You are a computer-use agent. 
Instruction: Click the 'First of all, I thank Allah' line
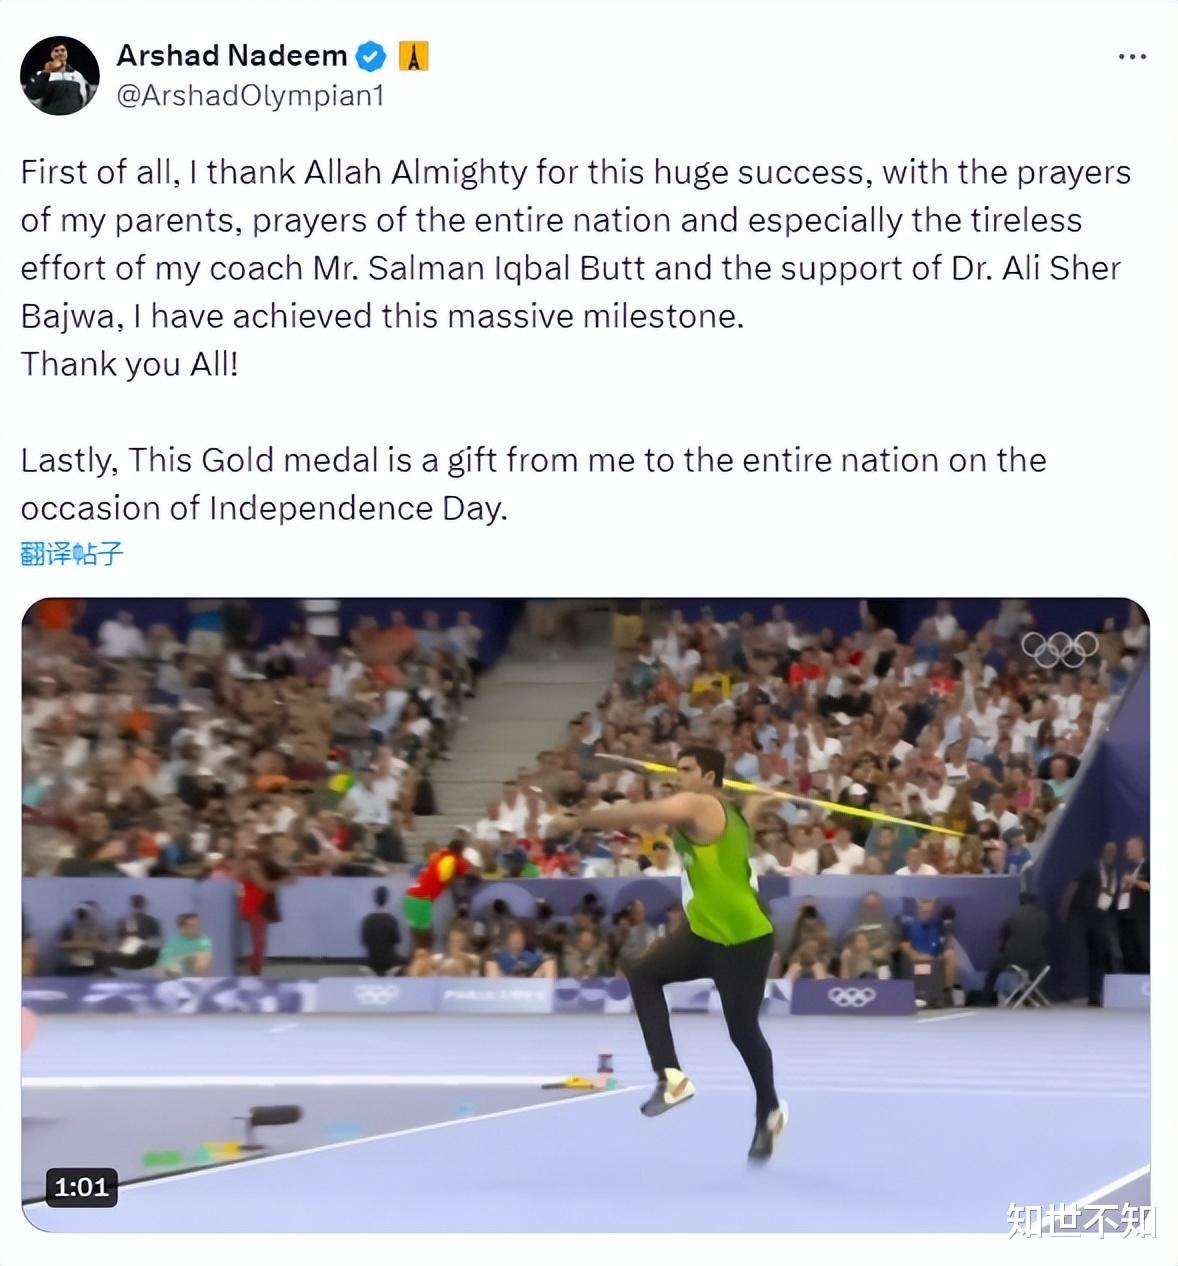point(575,172)
